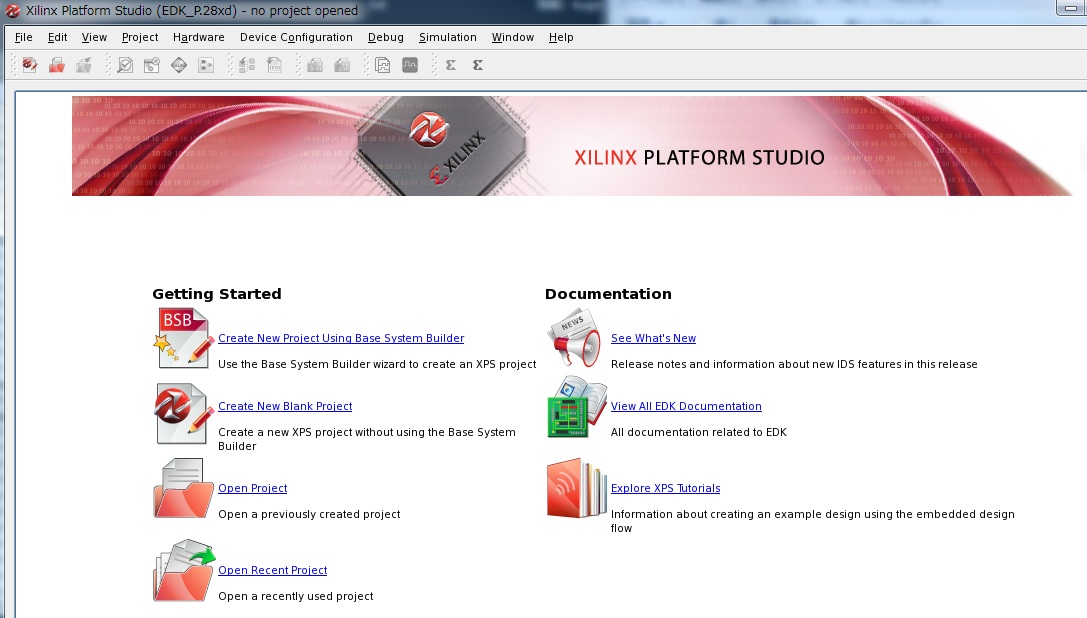The width and height of the screenshot is (1087, 618).
Task: Open the See What's New link
Action: [x=653, y=338]
